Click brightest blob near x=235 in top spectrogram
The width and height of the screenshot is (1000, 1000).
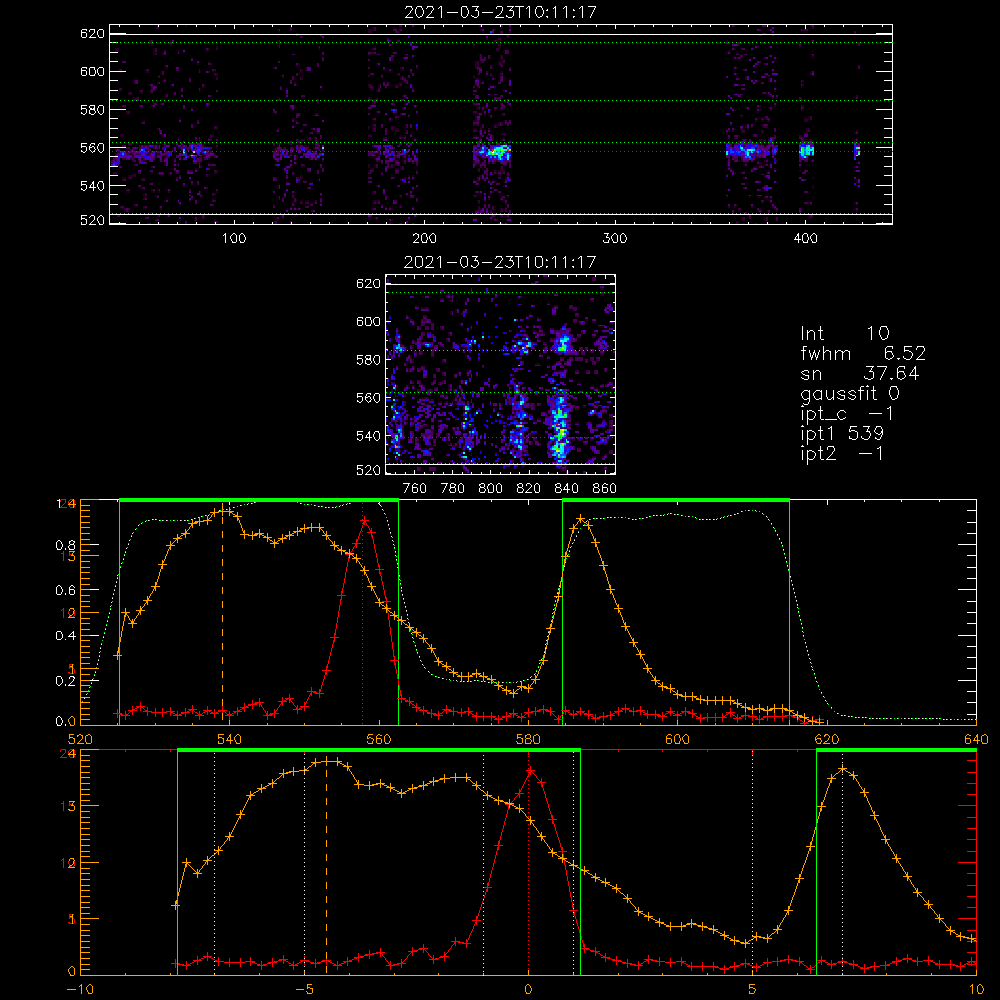[495, 152]
